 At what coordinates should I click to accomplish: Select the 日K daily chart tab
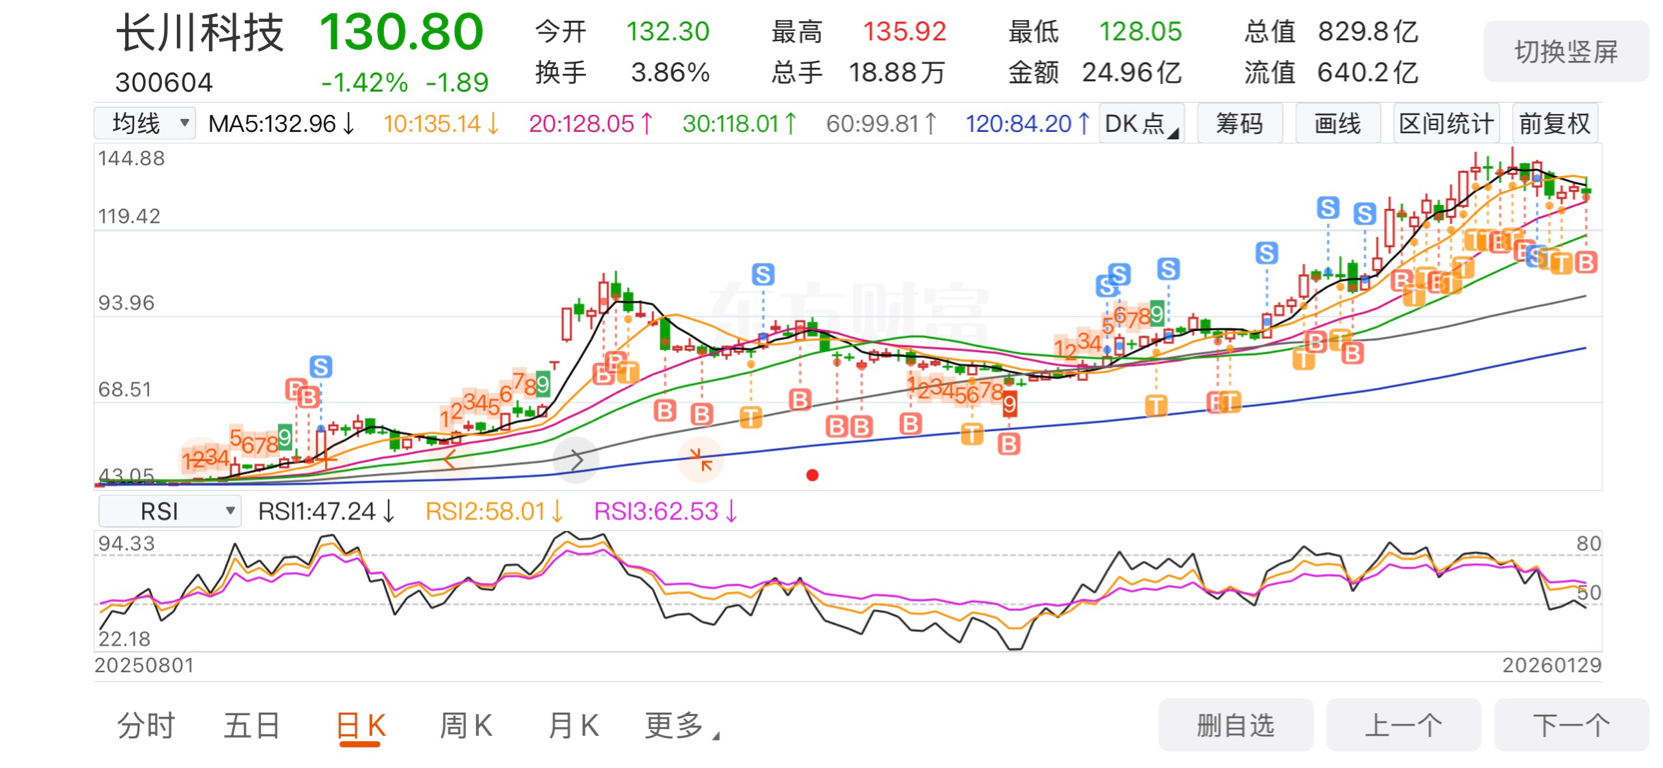point(361,725)
